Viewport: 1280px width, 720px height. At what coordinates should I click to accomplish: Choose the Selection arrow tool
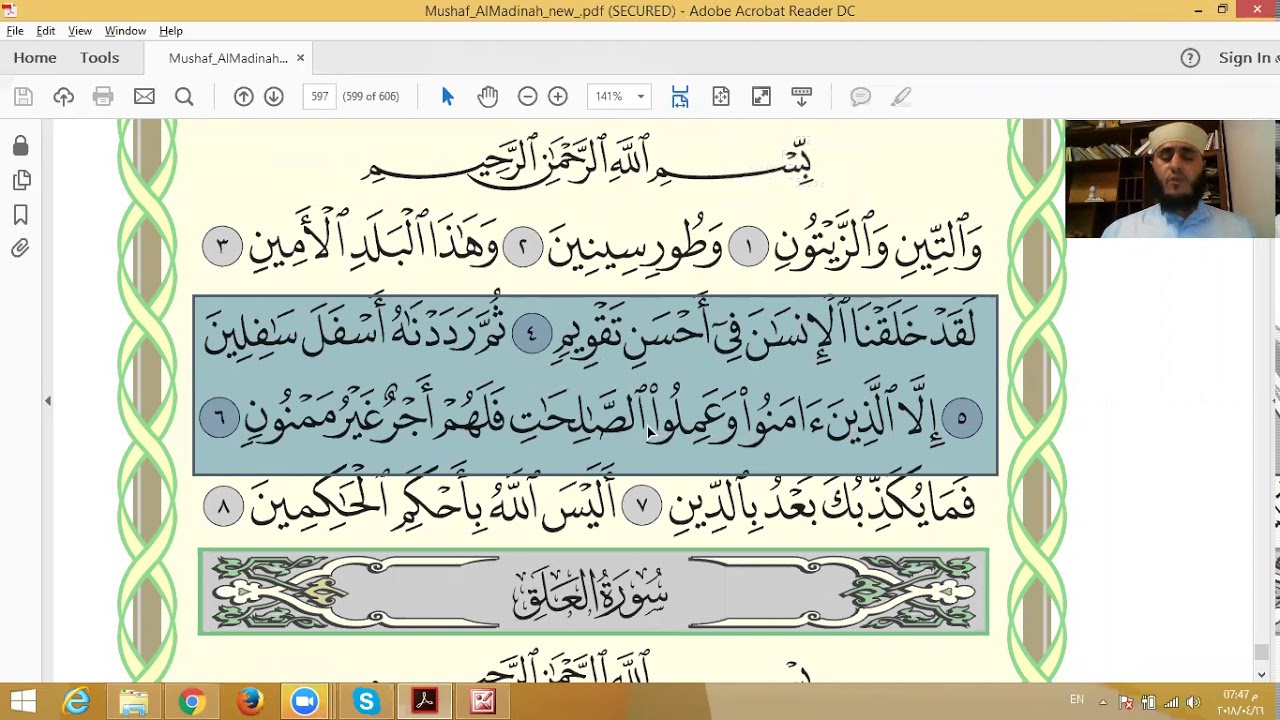click(x=447, y=96)
